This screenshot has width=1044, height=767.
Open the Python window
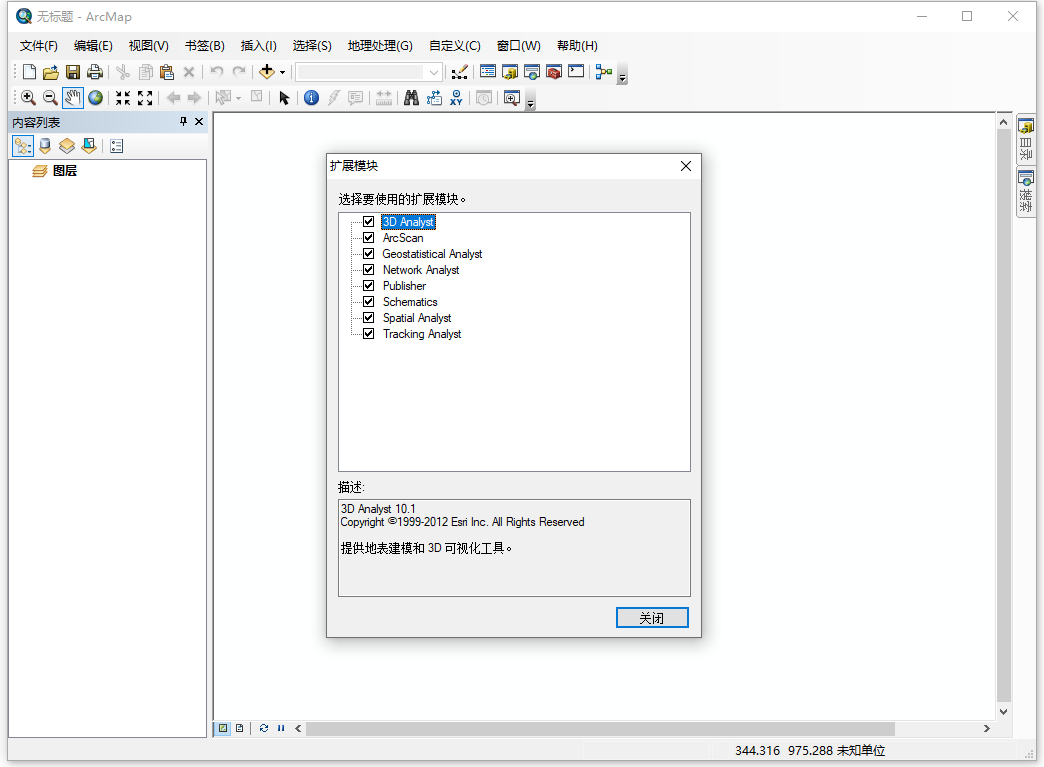[x=576, y=72]
